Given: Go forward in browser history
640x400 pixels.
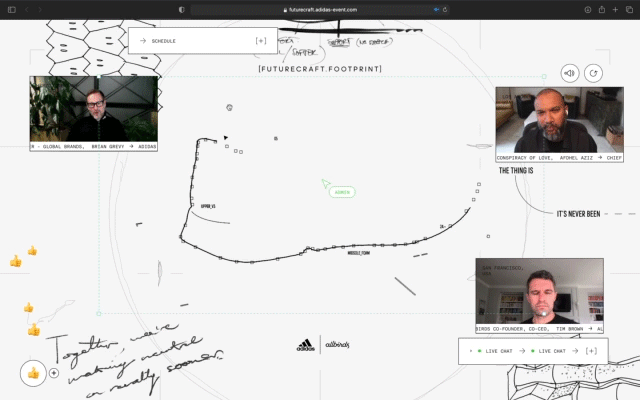Looking at the screenshot, I should tap(40, 9).
